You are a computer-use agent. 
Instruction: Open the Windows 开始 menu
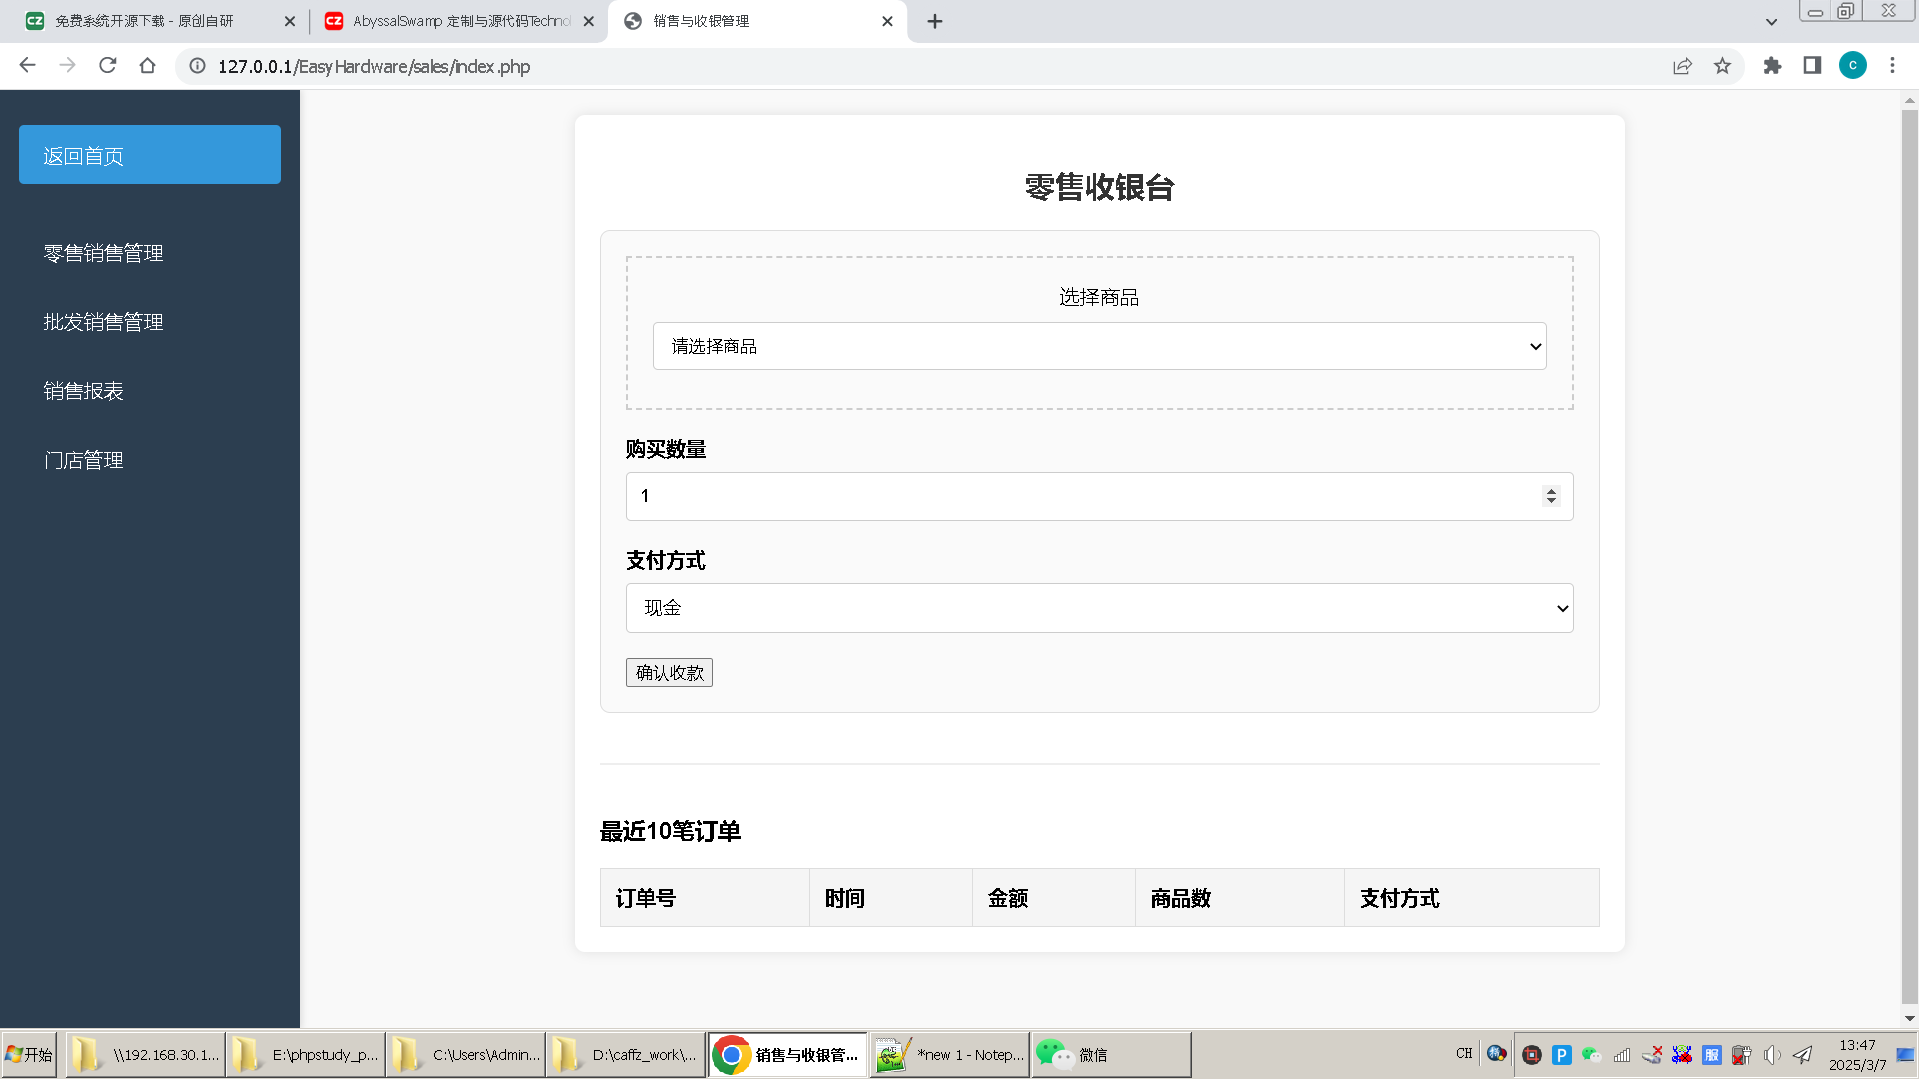[29, 1055]
